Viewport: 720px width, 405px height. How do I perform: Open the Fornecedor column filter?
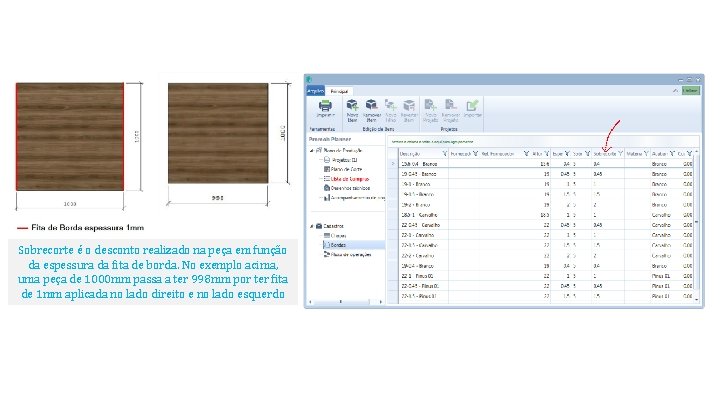click(x=475, y=153)
